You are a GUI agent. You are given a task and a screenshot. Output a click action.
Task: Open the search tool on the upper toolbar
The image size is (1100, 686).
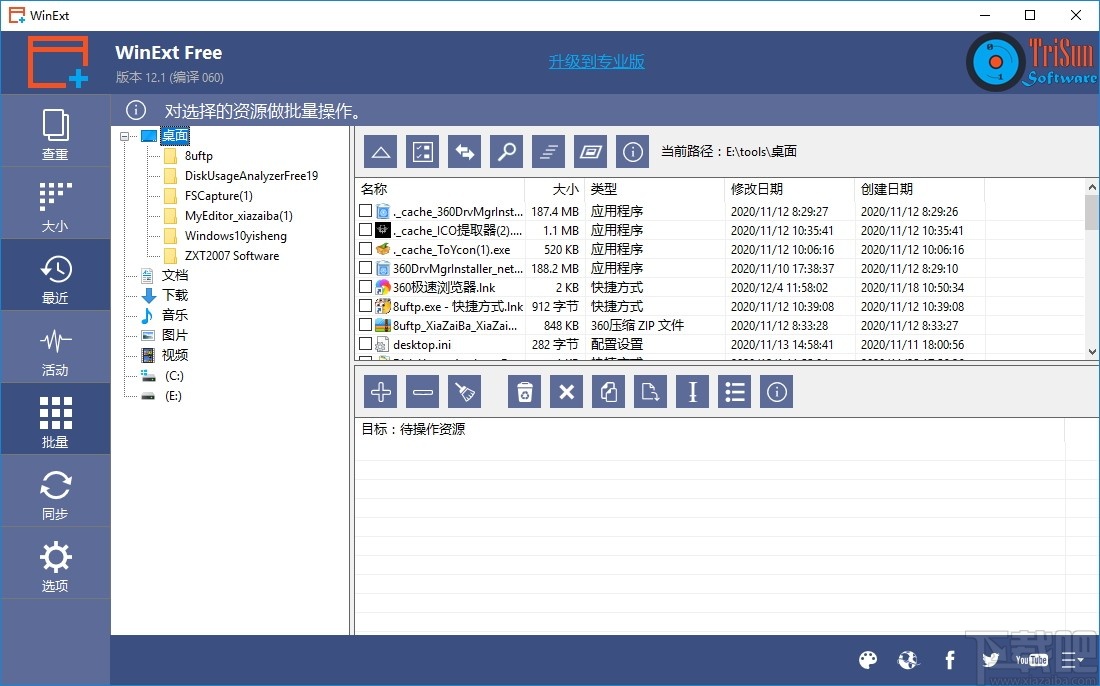pos(506,151)
